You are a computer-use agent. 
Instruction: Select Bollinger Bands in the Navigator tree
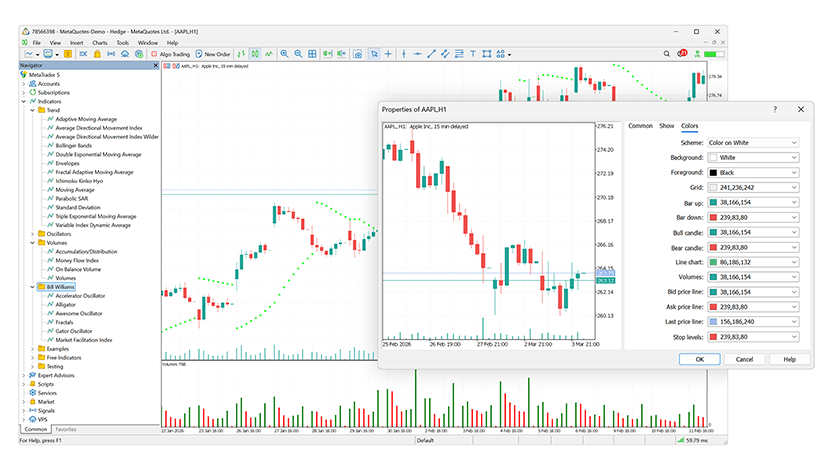(73, 146)
